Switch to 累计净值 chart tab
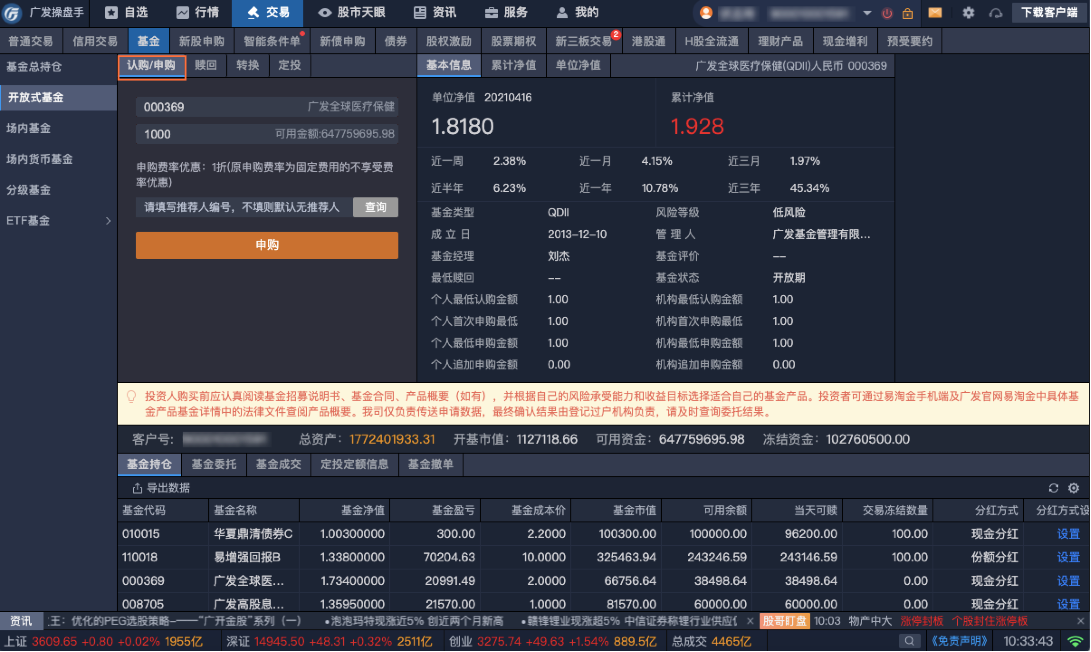This screenshot has width=1091, height=652. (x=513, y=65)
